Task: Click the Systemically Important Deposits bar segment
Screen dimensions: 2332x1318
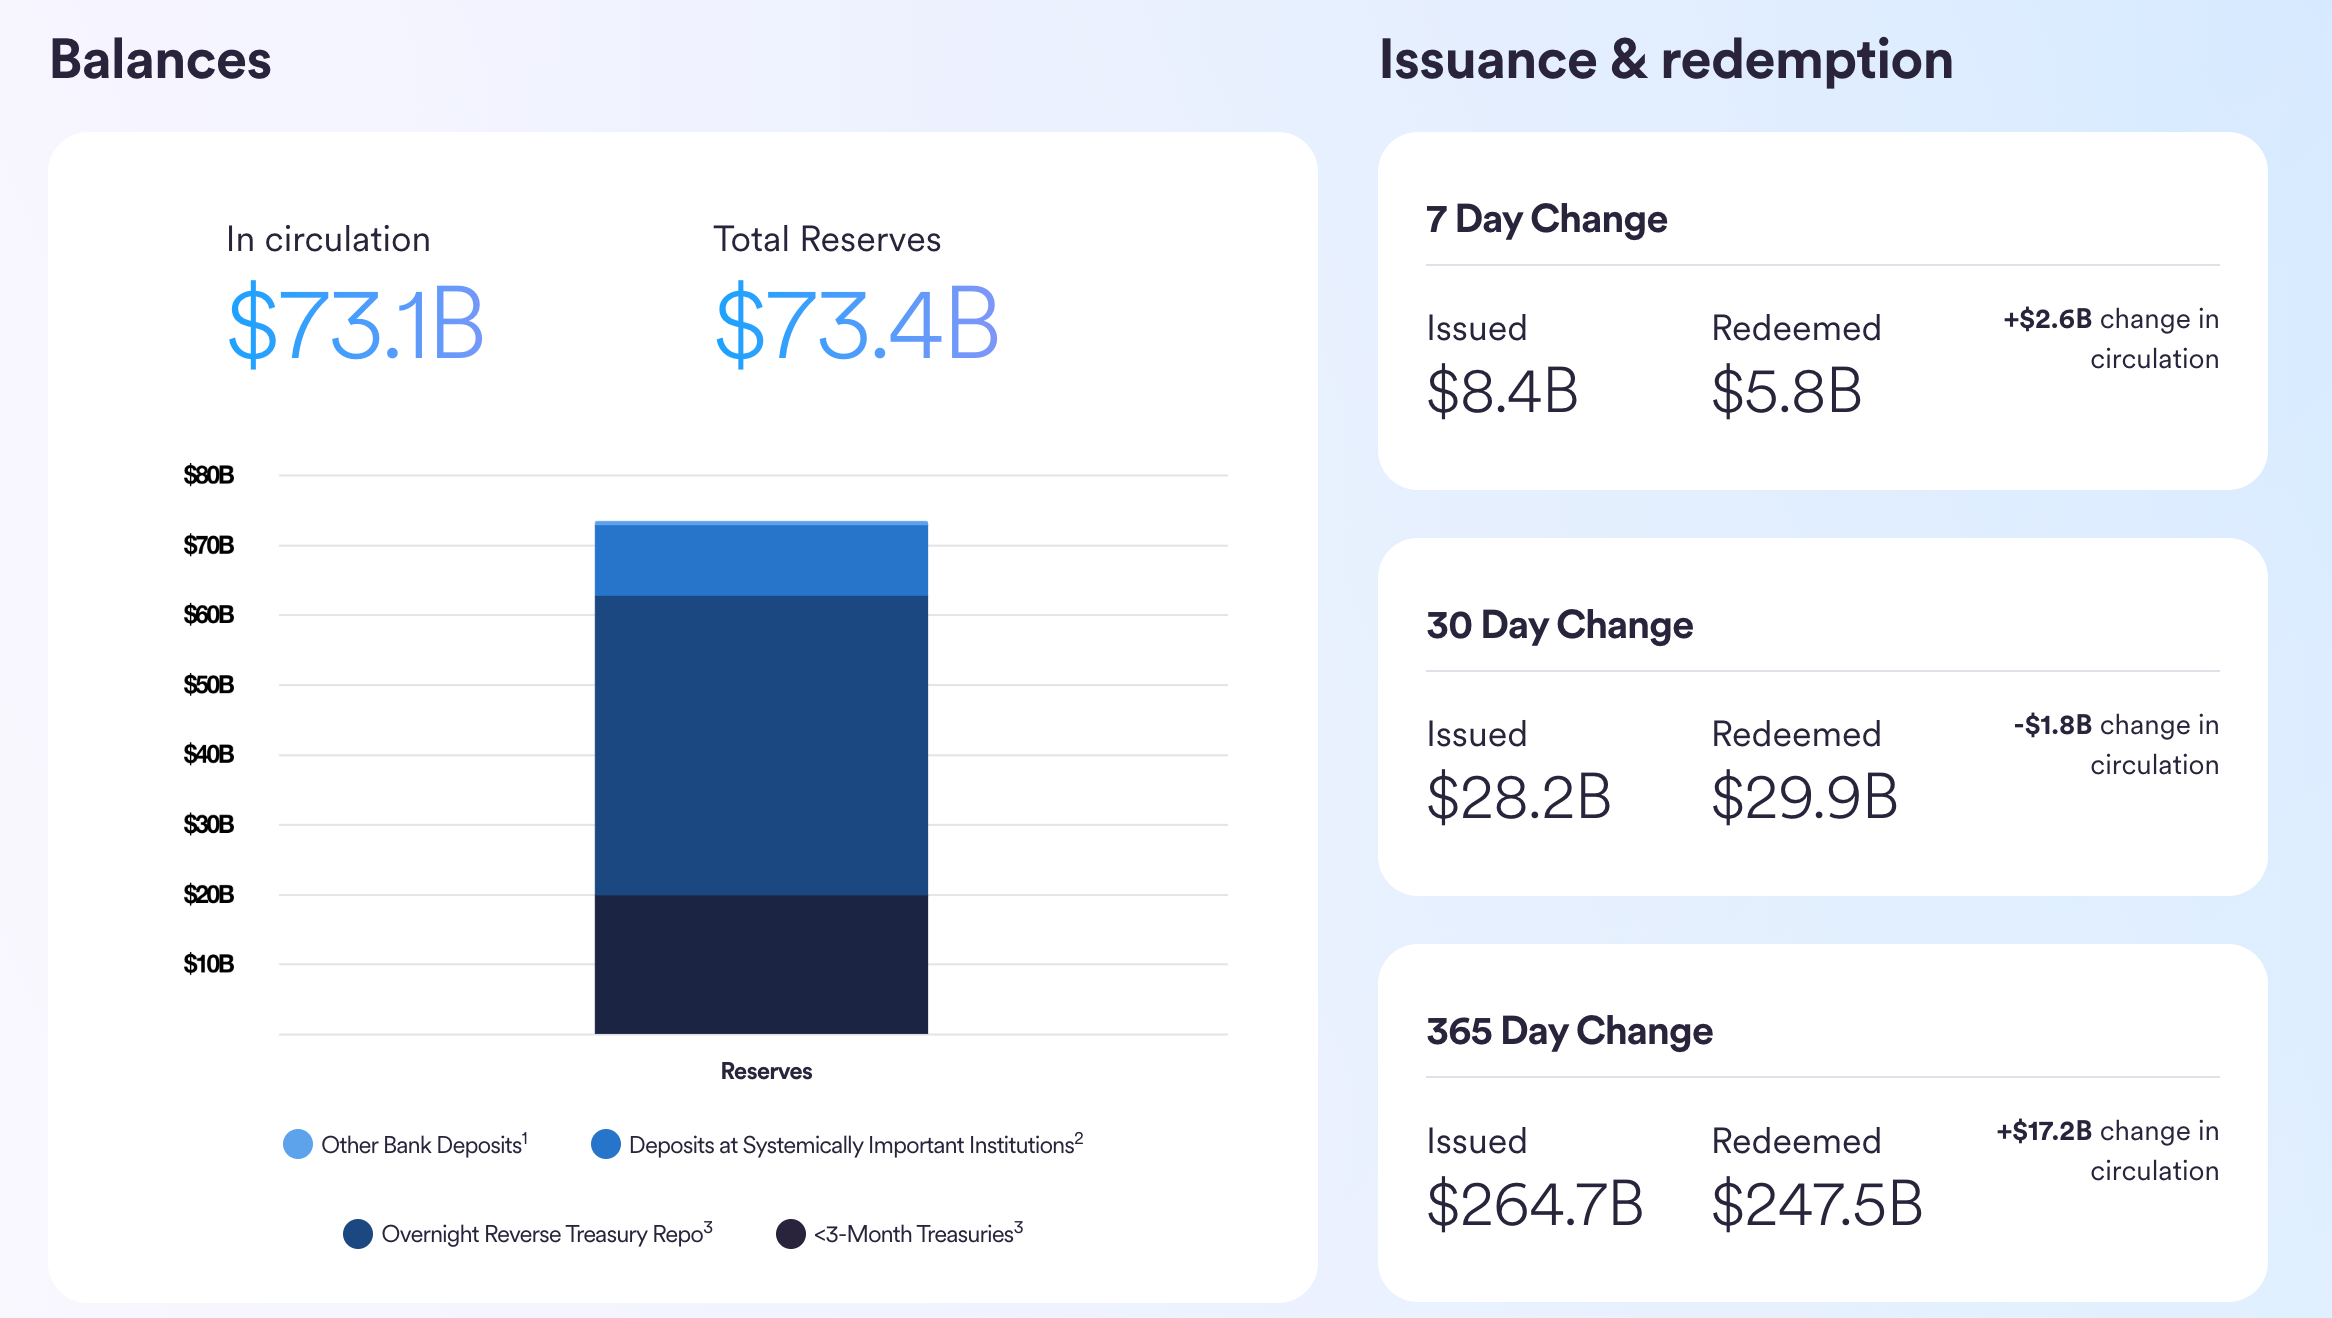Action: [x=761, y=561]
